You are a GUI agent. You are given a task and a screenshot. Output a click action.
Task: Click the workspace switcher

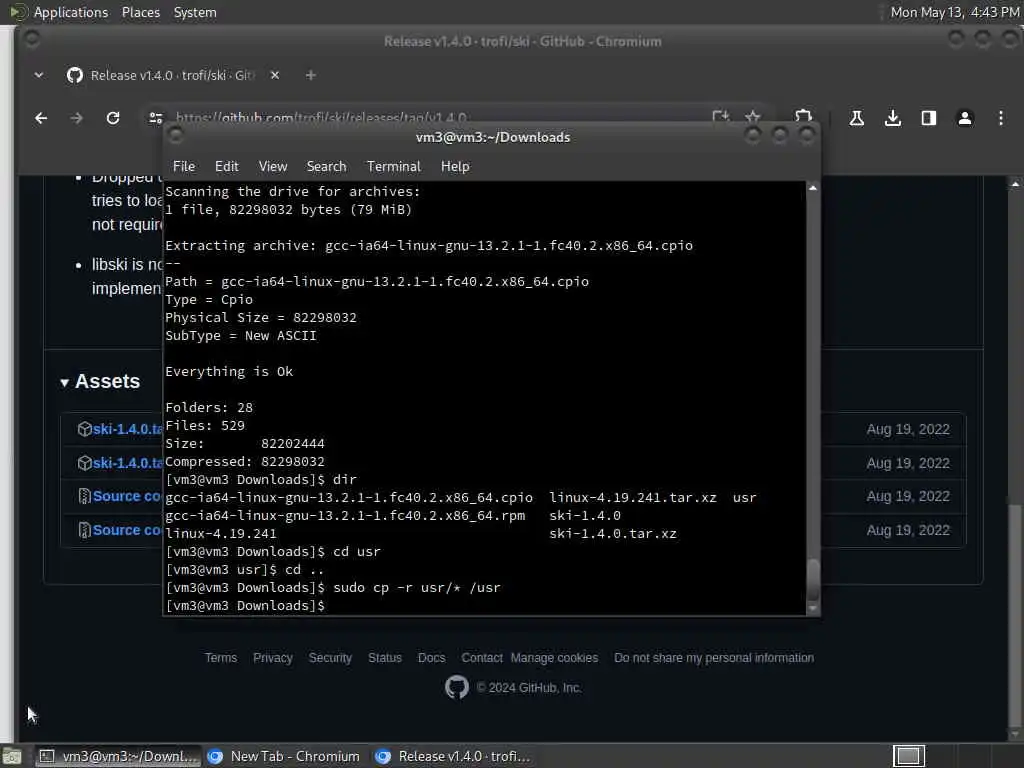tap(908, 756)
